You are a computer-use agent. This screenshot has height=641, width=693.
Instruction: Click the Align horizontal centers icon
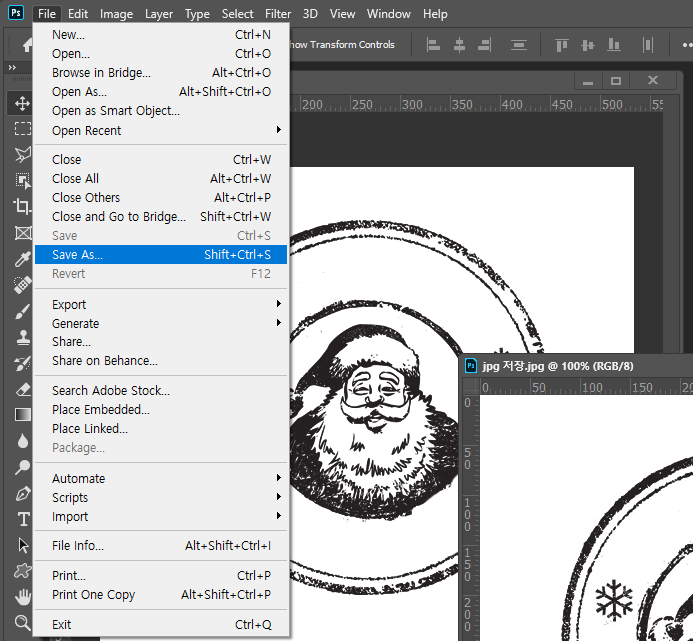point(459,45)
